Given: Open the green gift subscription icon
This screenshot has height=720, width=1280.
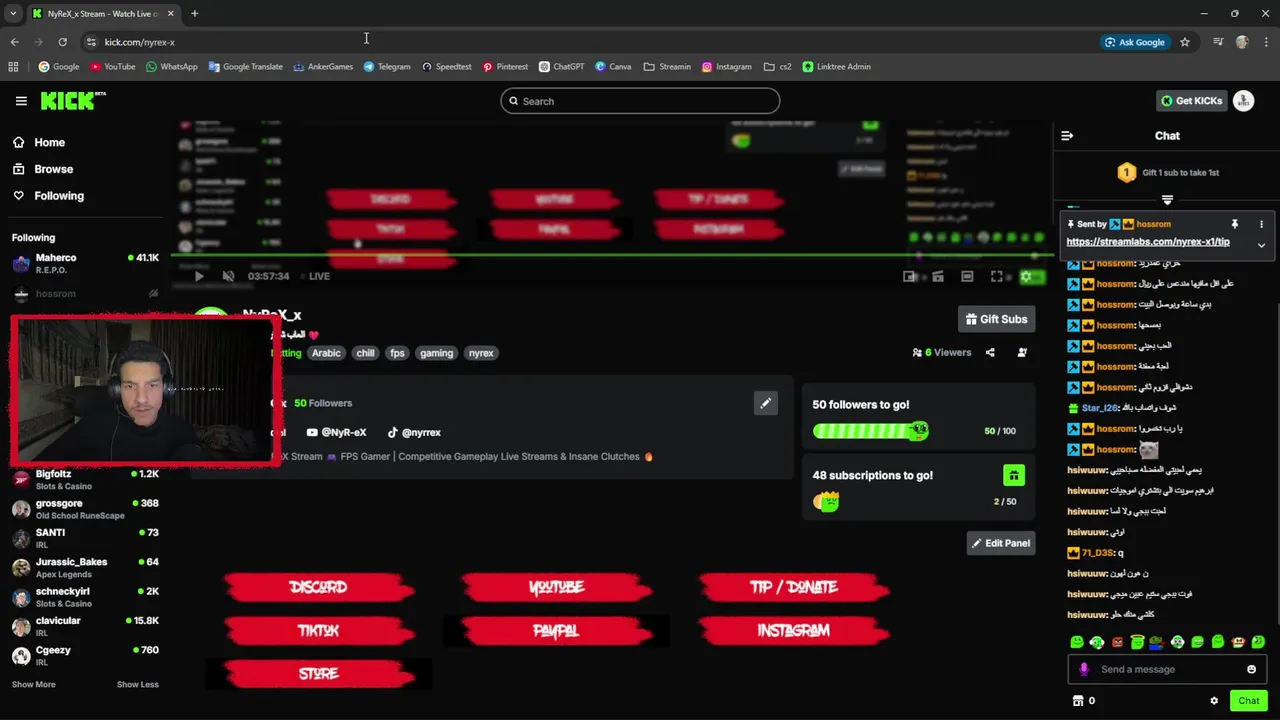Looking at the screenshot, I should [x=1014, y=475].
